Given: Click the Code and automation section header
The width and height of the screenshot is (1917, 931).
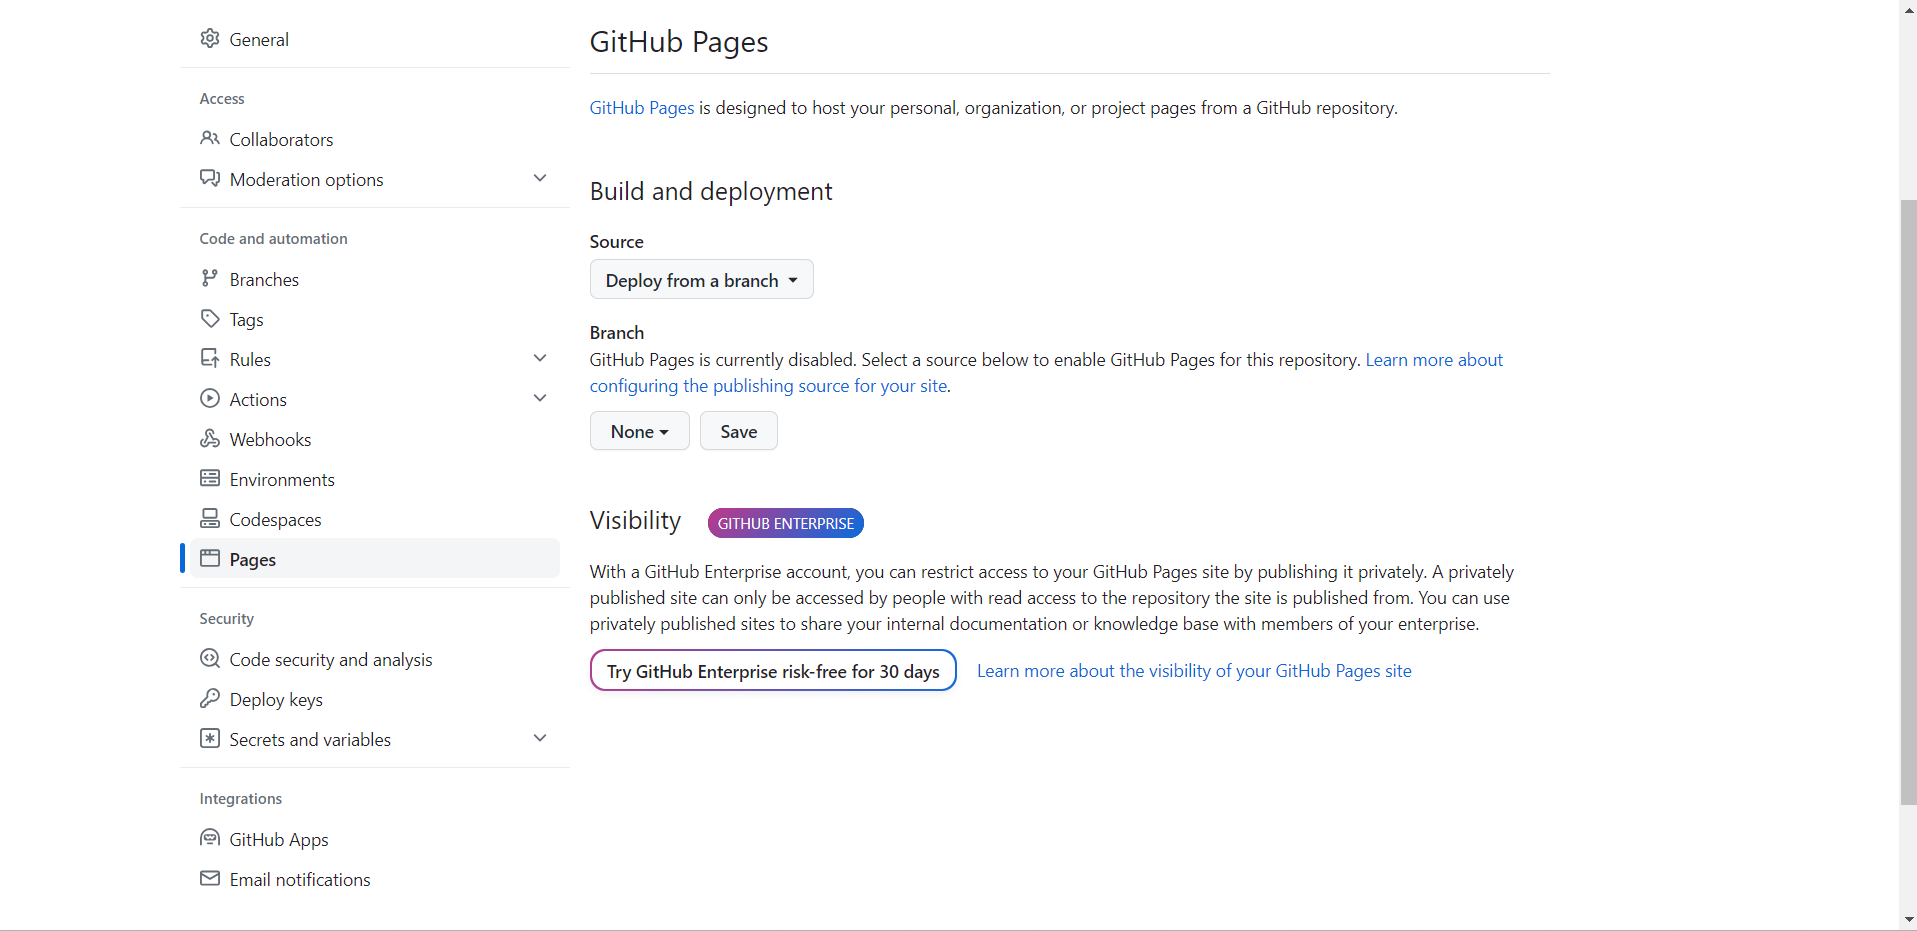Looking at the screenshot, I should [273, 239].
